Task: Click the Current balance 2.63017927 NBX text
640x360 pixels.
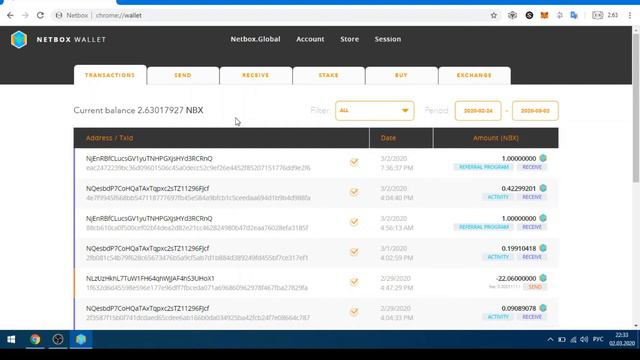Action: pos(138,110)
